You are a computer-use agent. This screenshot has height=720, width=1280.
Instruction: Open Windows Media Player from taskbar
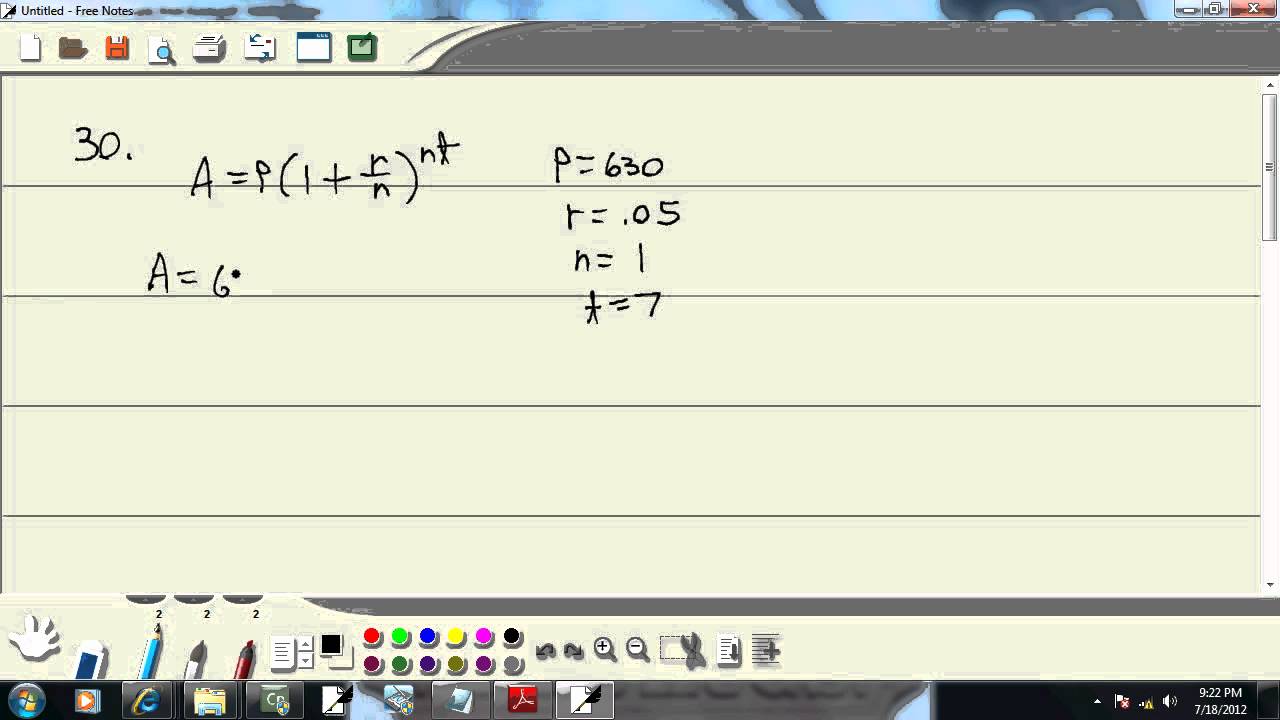(x=86, y=701)
